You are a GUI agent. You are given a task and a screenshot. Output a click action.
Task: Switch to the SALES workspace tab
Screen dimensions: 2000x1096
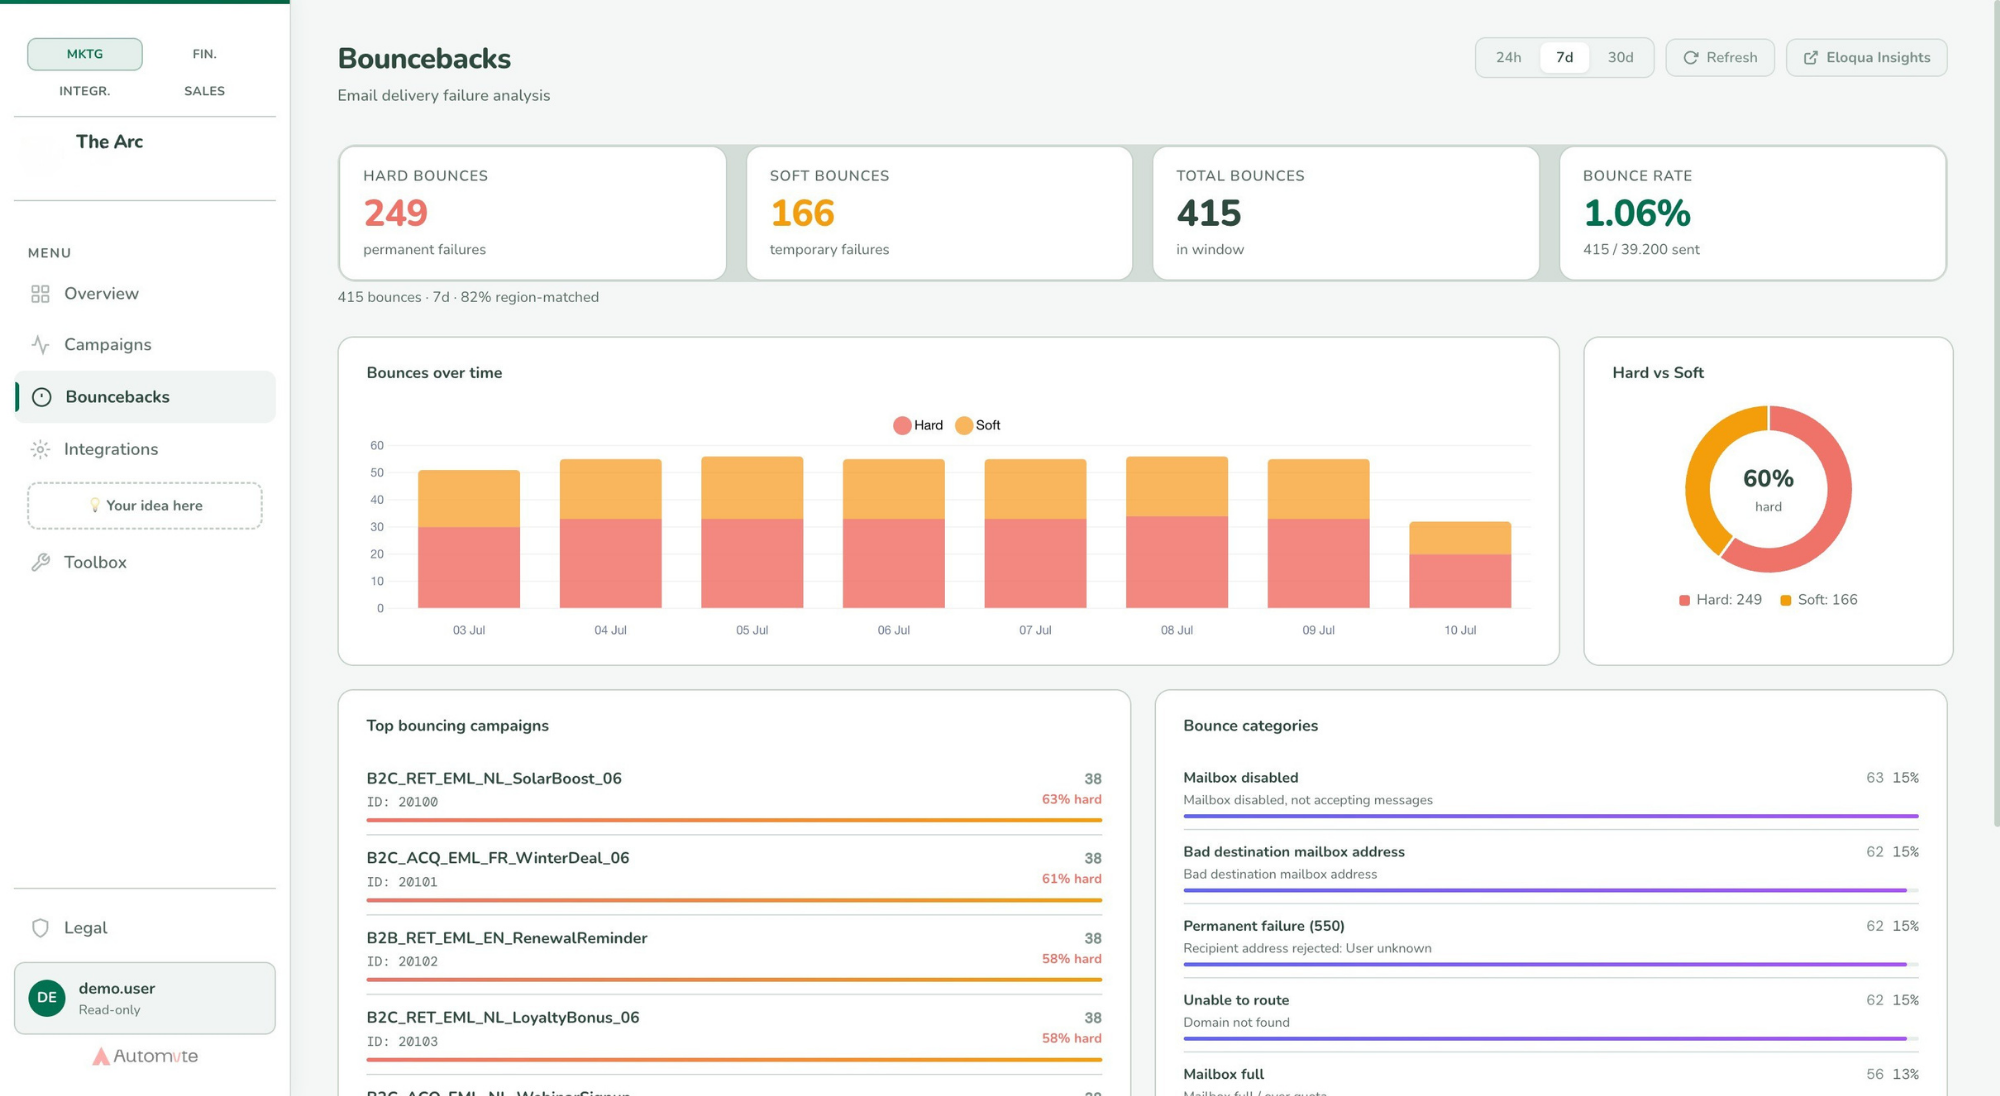[x=204, y=91]
